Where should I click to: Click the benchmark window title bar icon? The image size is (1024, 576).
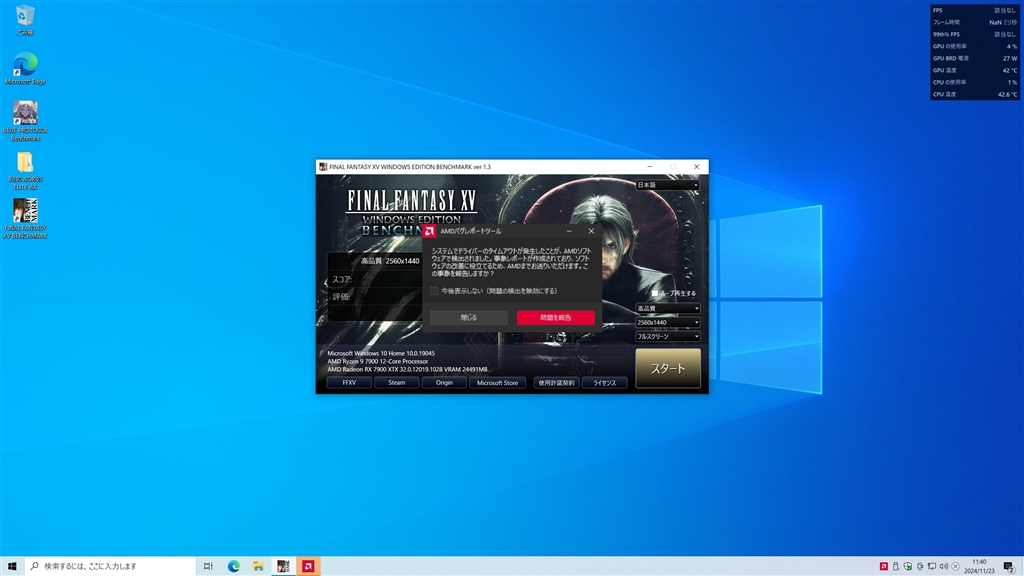click(323, 167)
